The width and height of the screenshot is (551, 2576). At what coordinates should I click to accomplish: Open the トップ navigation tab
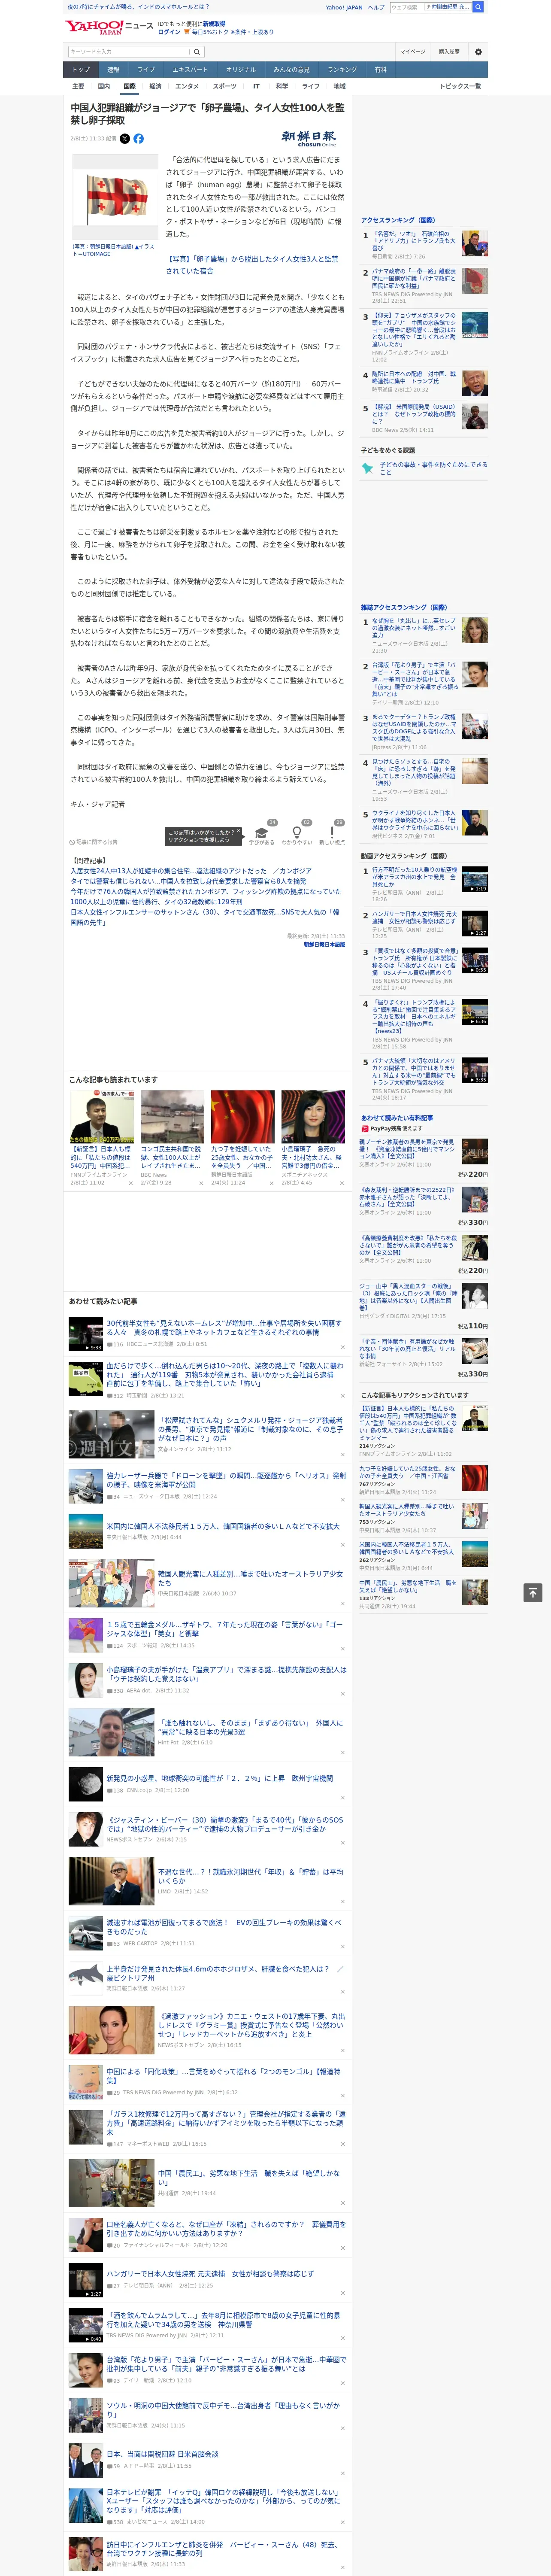[x=81, y=70]
